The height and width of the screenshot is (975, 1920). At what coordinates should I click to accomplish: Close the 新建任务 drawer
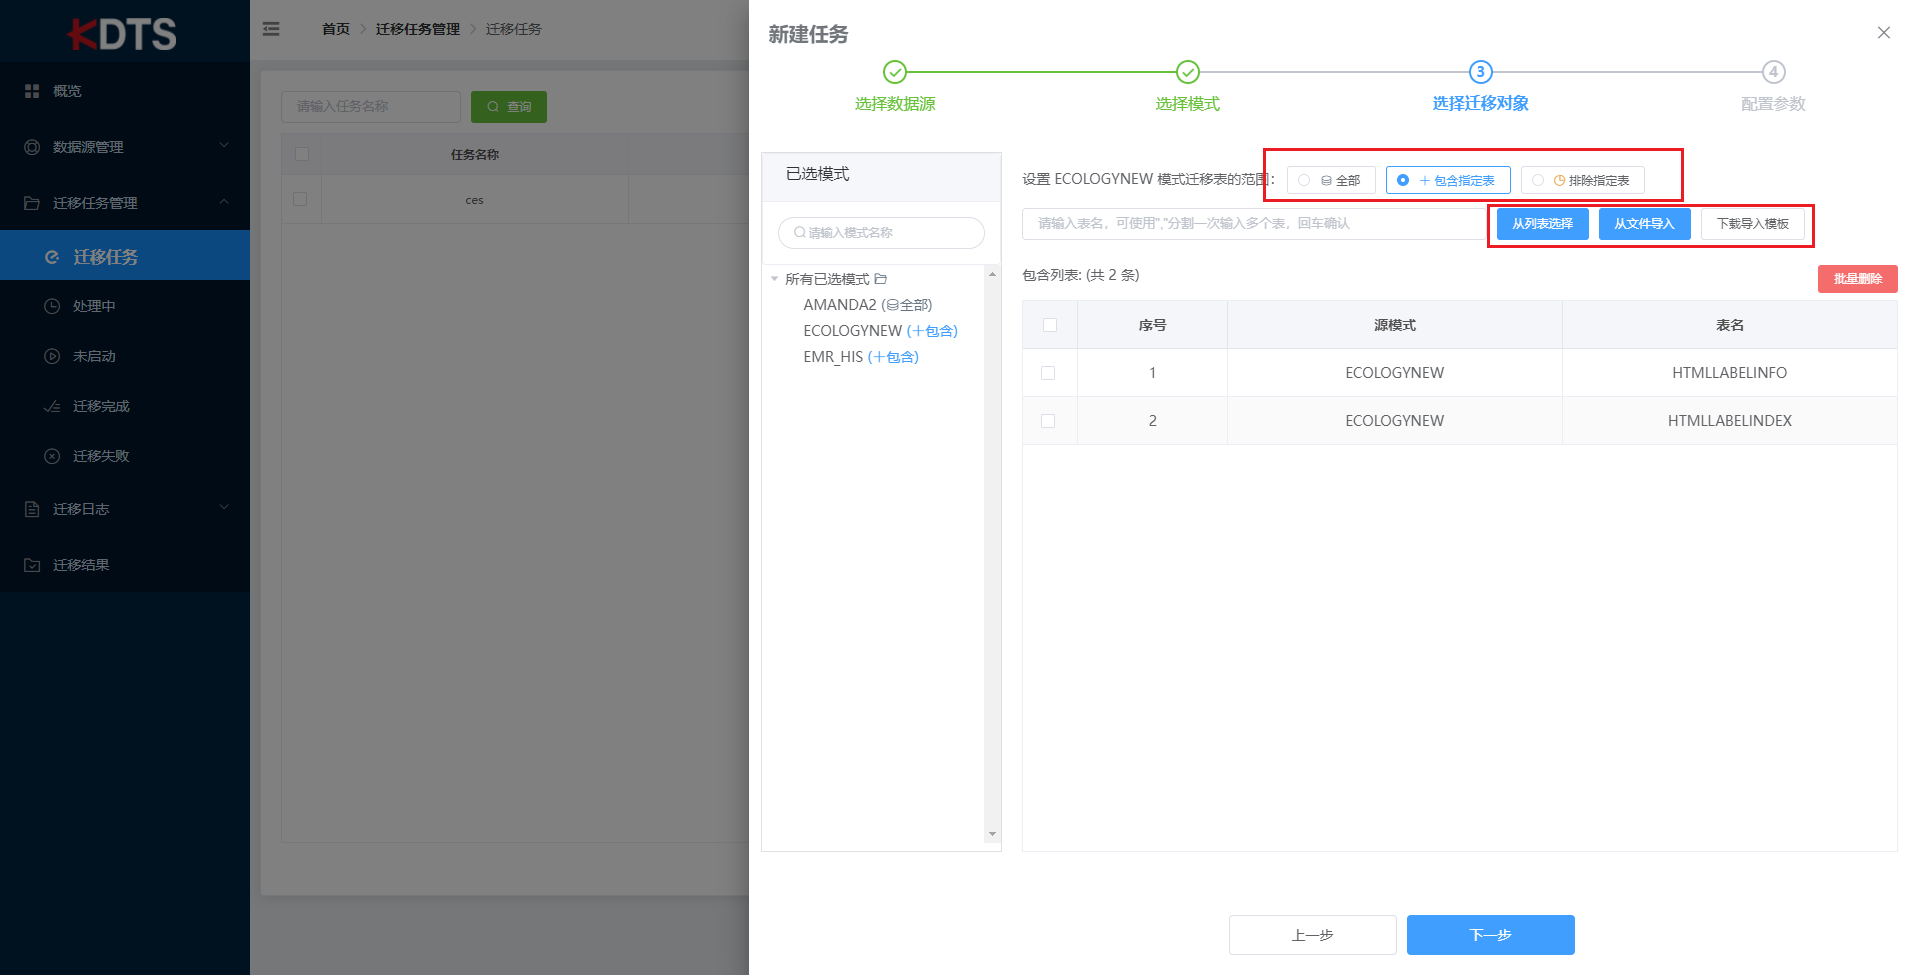point(1884,33)
